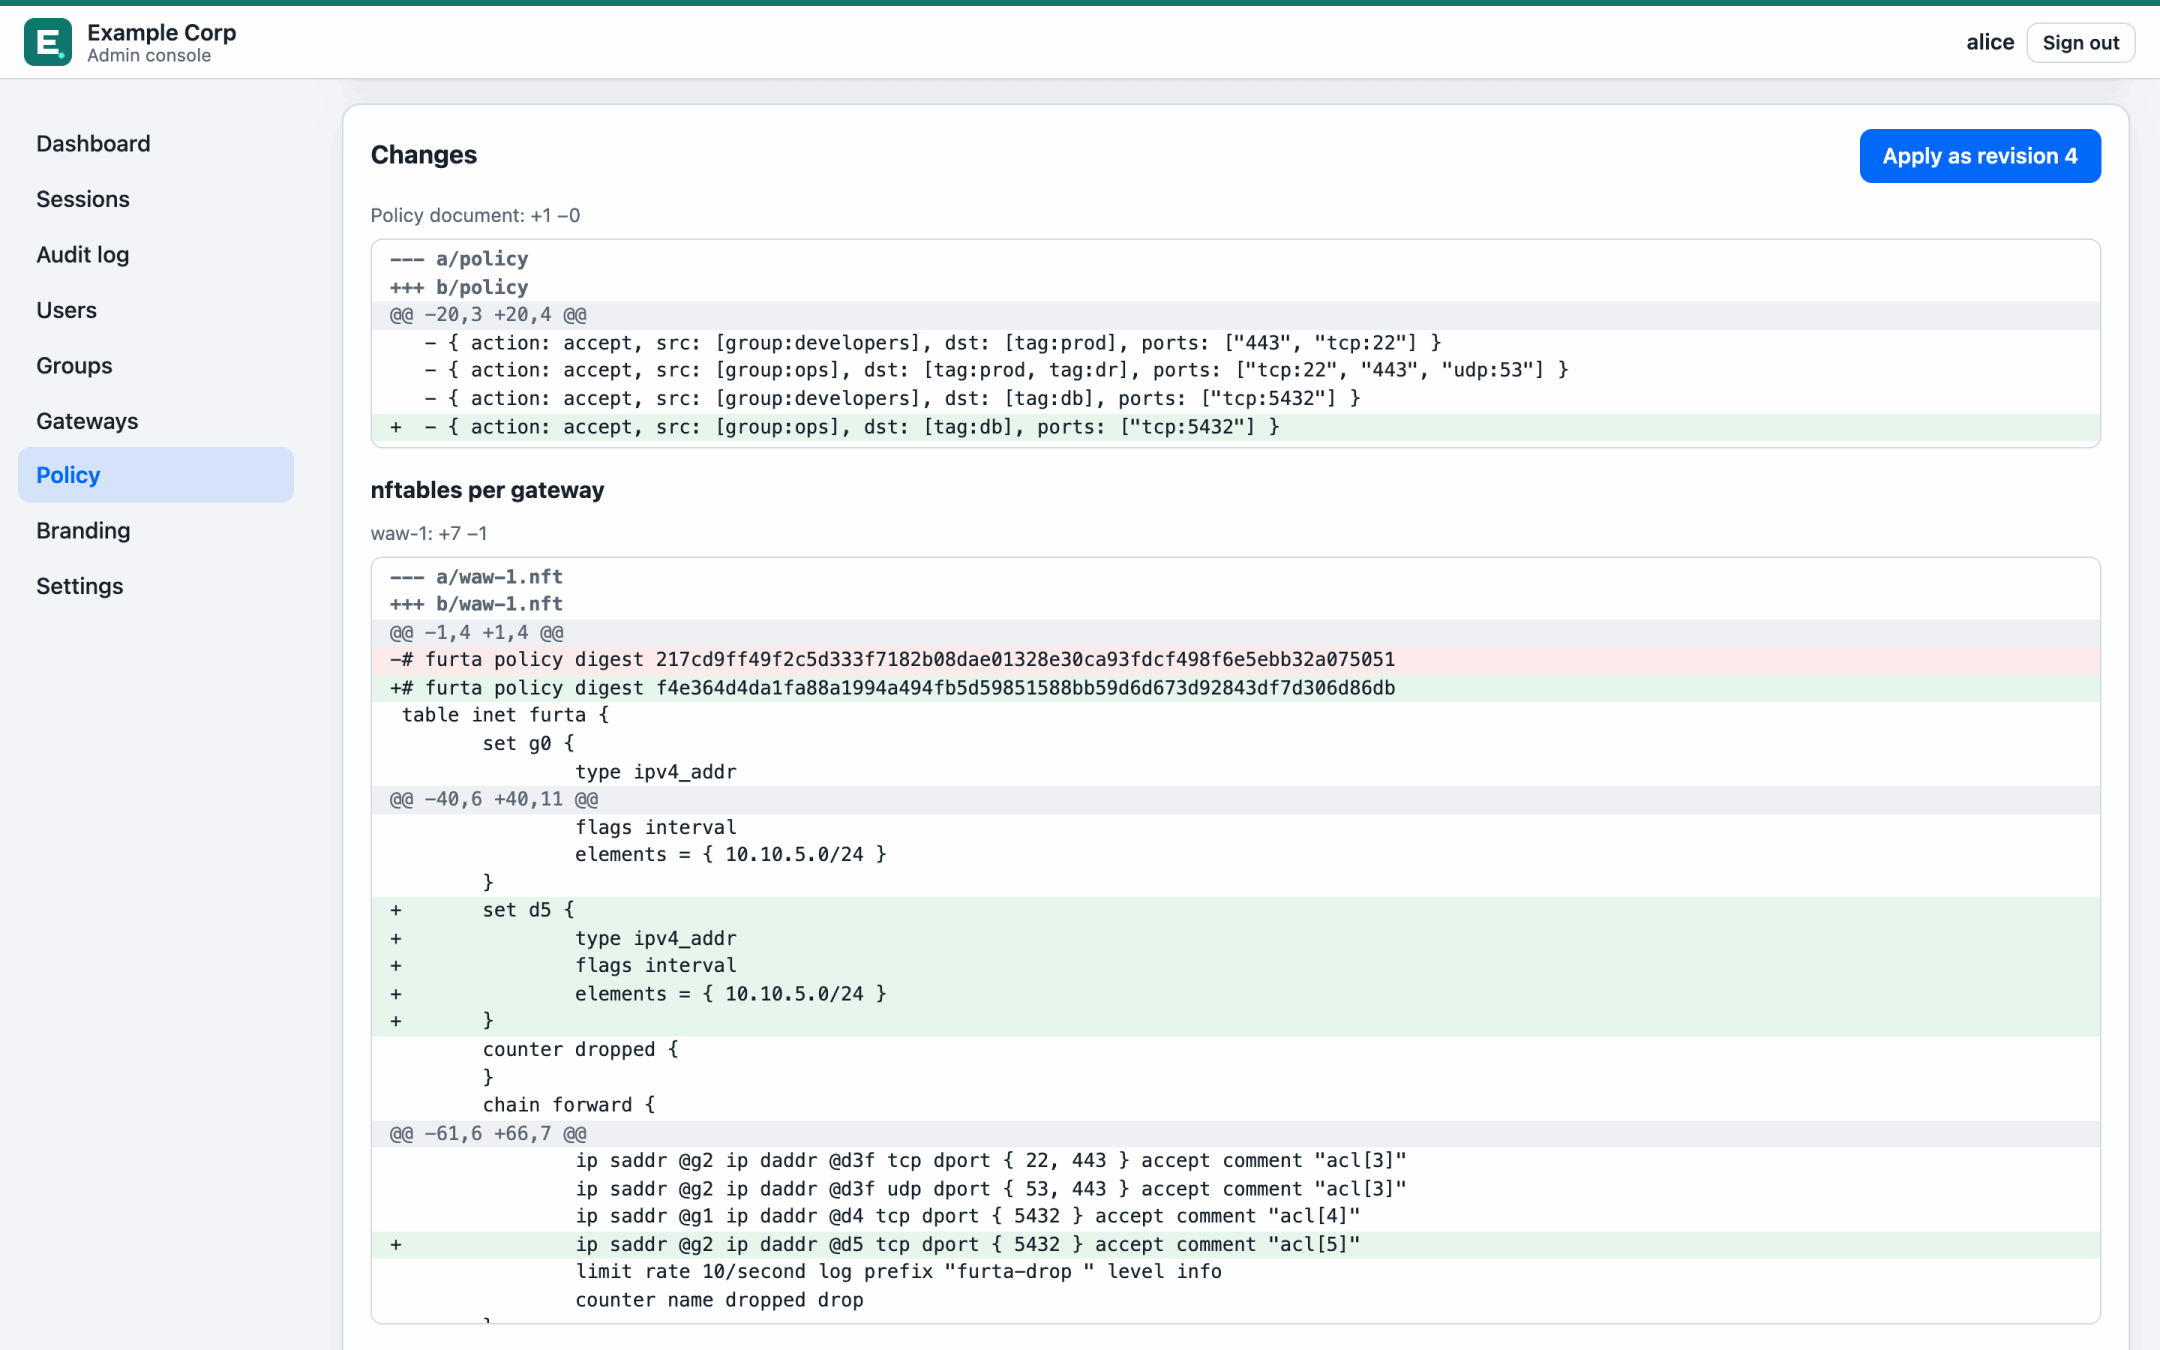Viewport: 2160px width, 1350px height.
Task: Click the '--- a/policy' line
Action: click(1235, 259)
